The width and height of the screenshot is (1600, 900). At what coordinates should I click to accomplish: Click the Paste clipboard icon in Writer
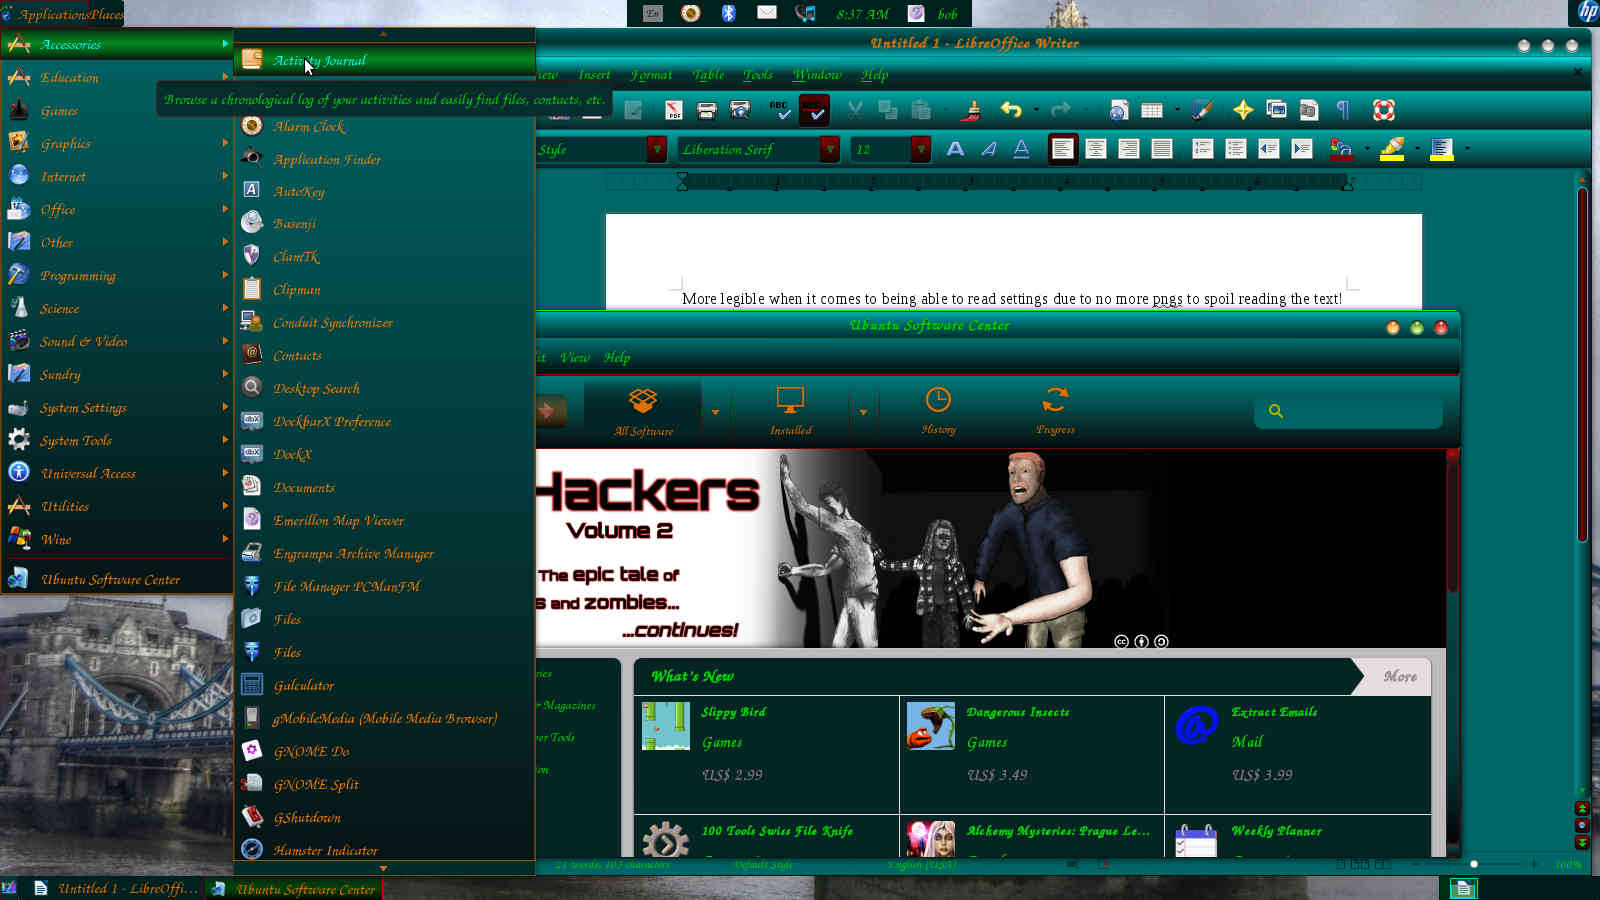click(921, 110)
